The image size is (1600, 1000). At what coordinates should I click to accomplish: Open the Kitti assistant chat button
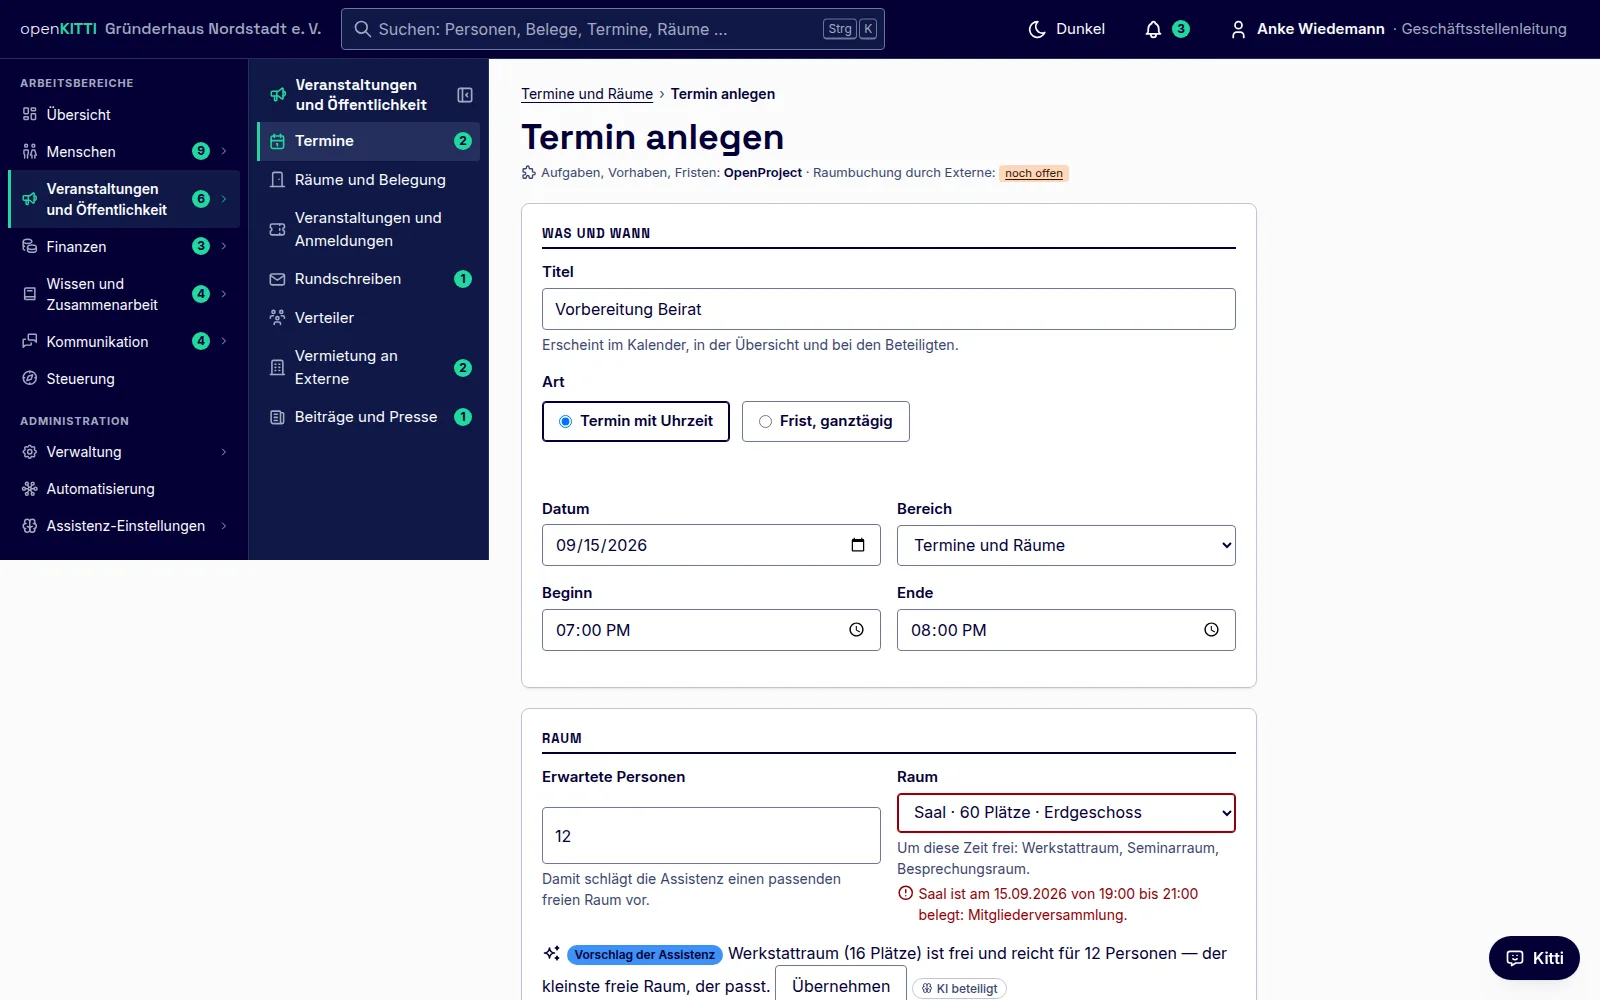coord(1534,958)
